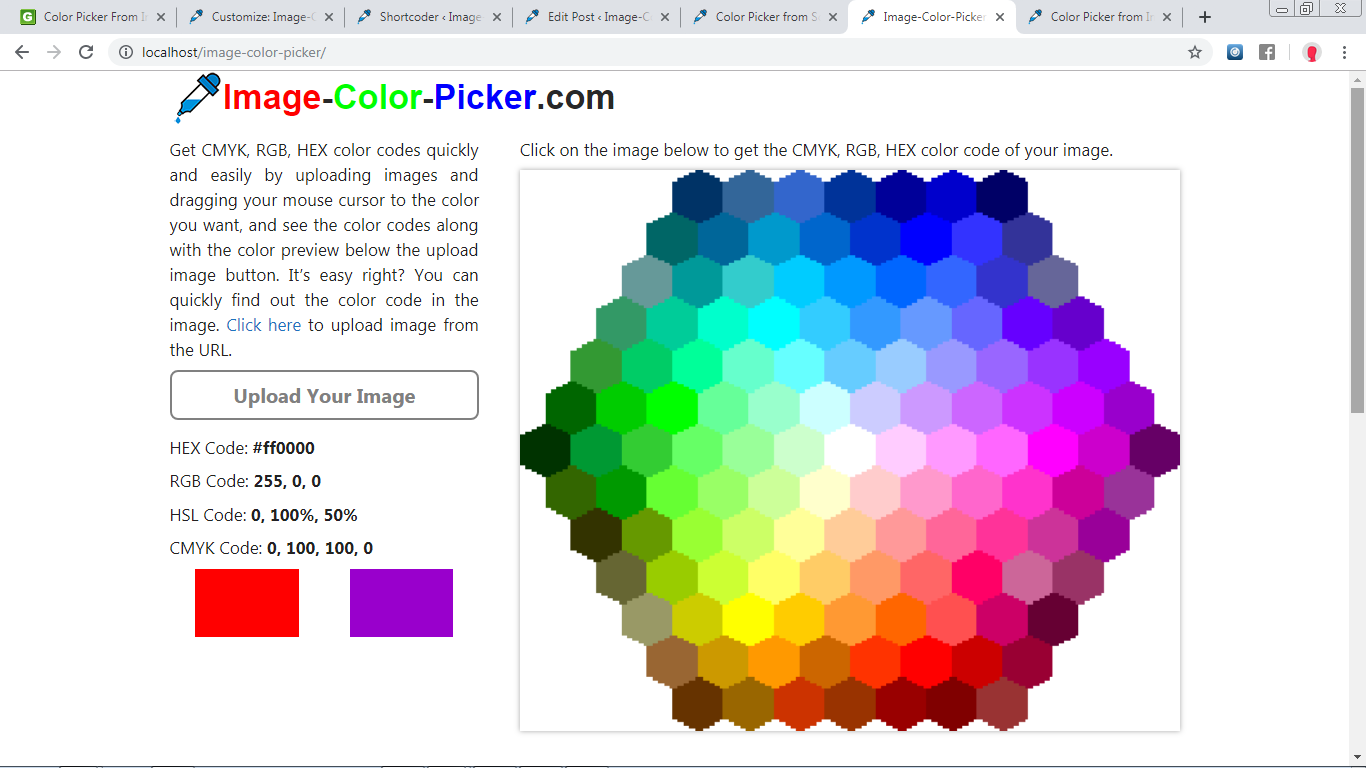Open the blue round extension icon
Image resolution: width=1366 pixels, height=768 pixels.
pos(1235,52)
